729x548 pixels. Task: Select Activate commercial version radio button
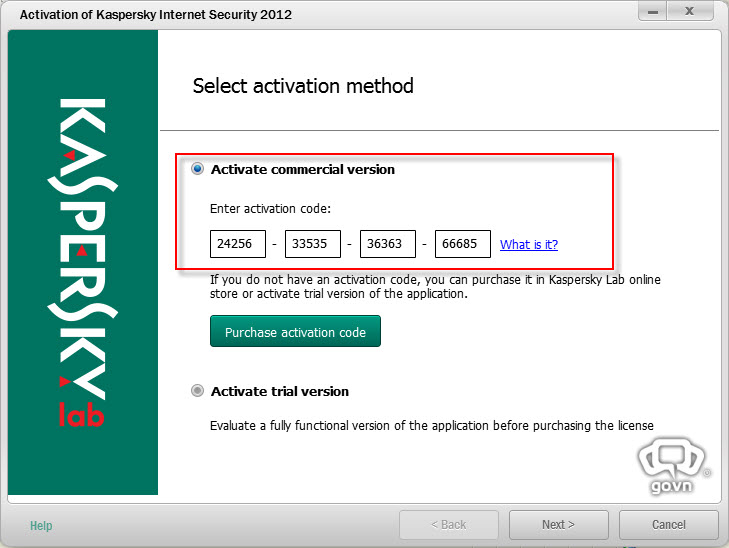[198, 169]
